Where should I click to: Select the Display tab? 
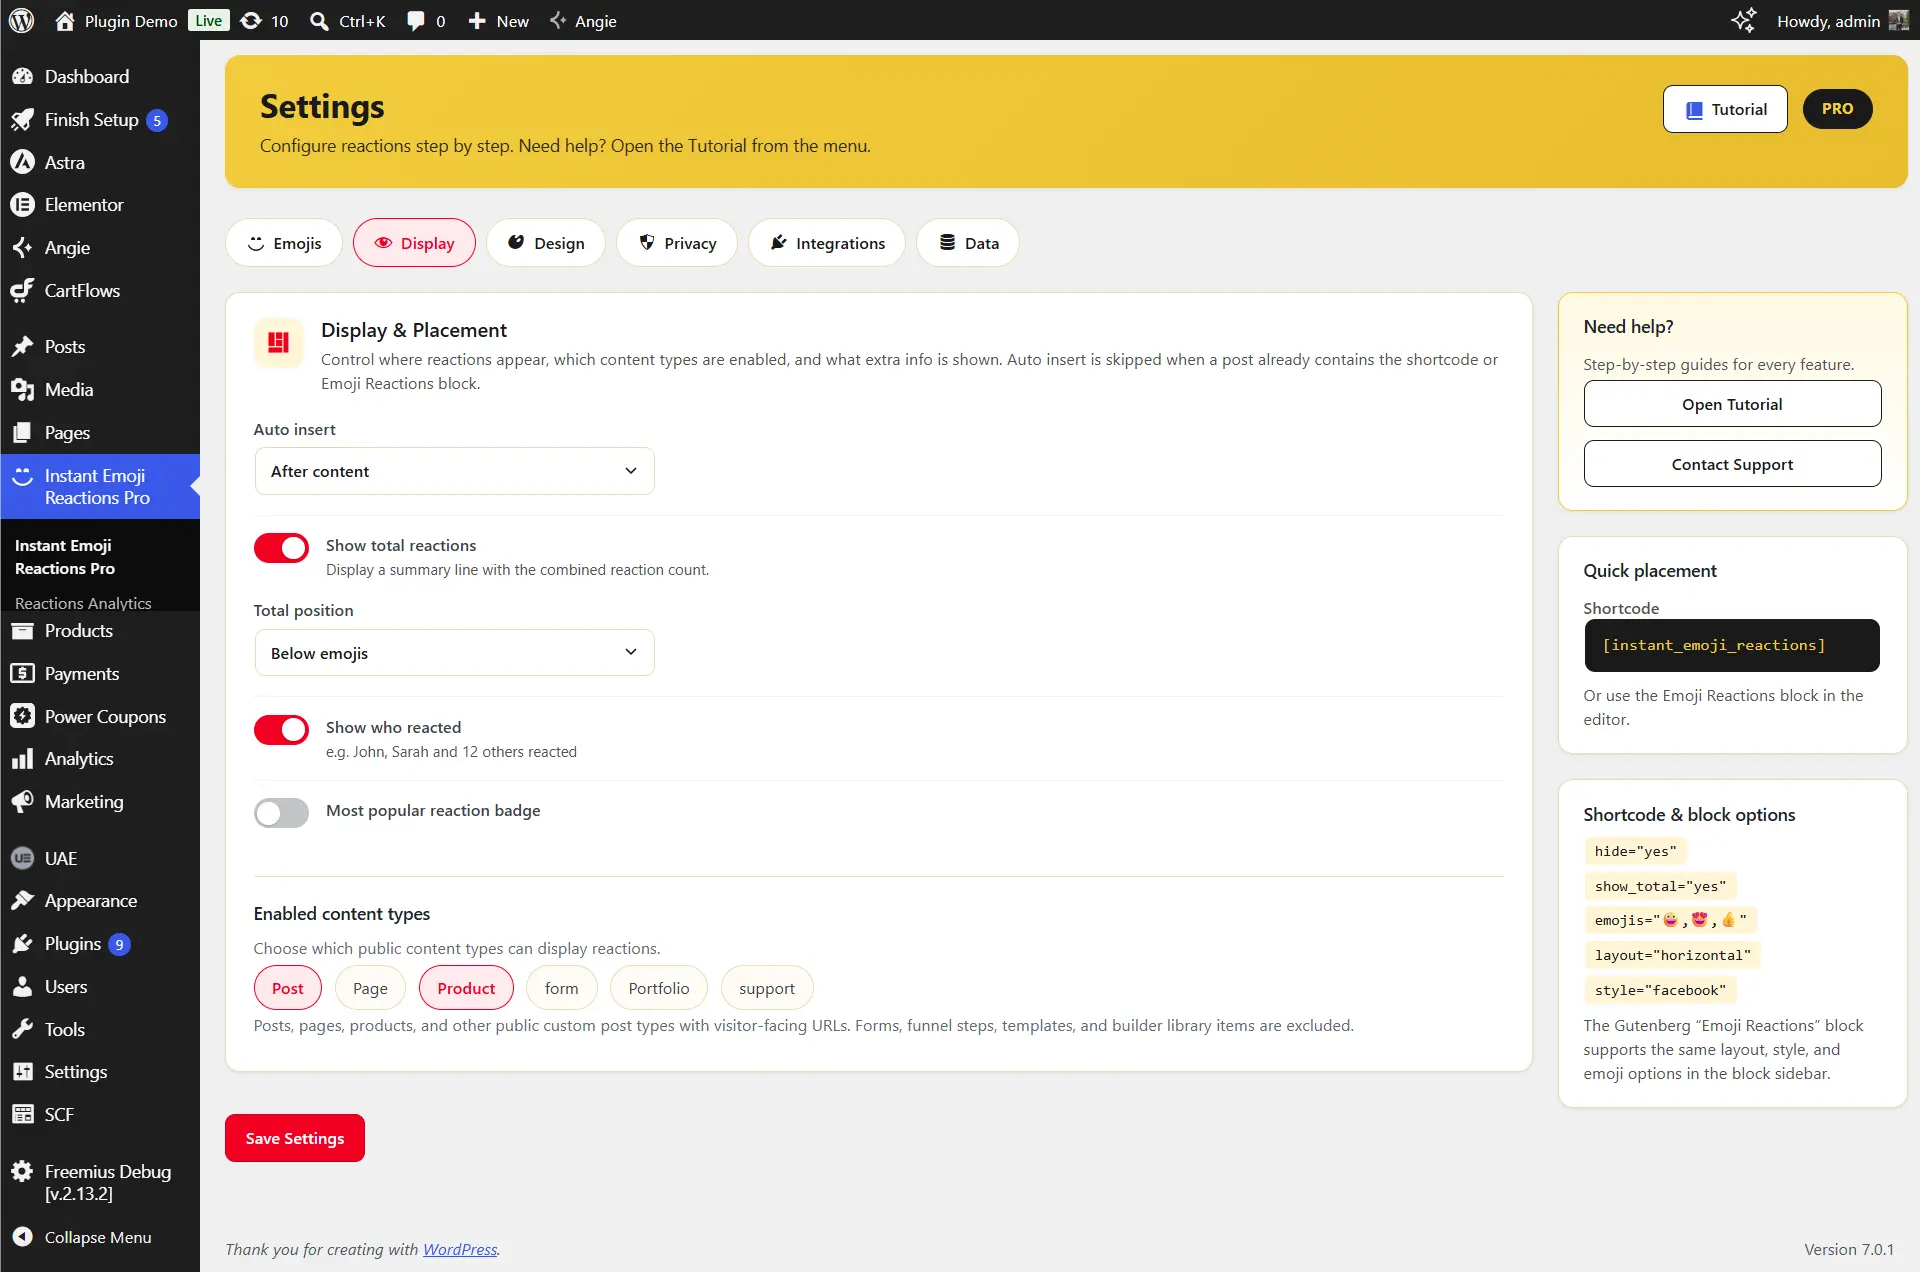(414, 243)
